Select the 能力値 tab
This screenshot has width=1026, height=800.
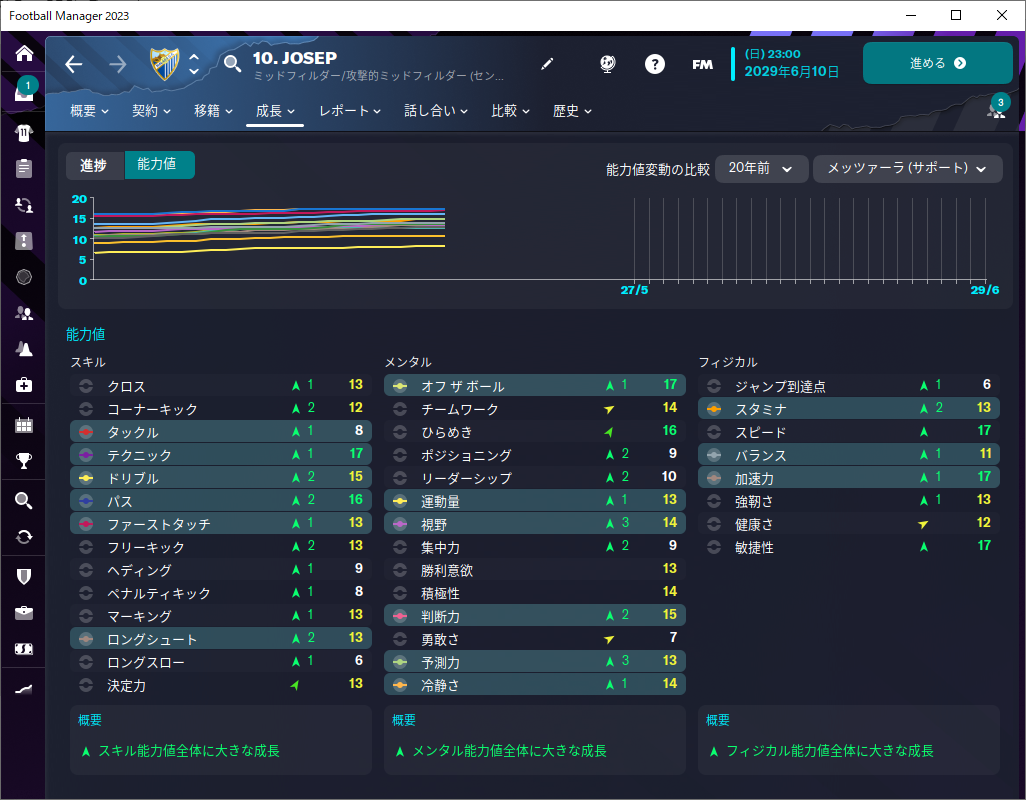(x=158, y=165)
